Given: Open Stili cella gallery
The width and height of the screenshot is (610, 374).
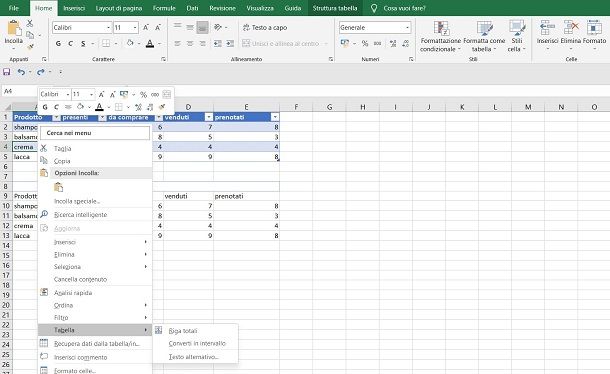Looking at the screenshot, I should point(517,37).
